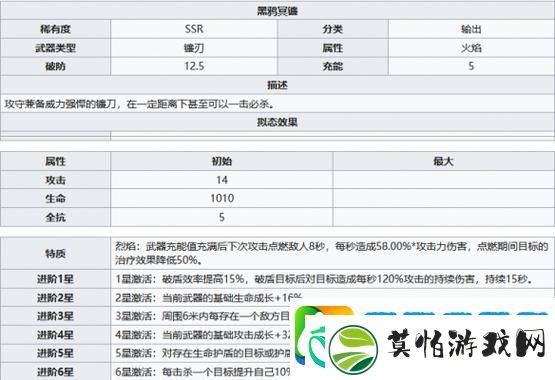Select the 生命 row label
The height and width of the screenshot is (380, 555).
pos(55,198)
